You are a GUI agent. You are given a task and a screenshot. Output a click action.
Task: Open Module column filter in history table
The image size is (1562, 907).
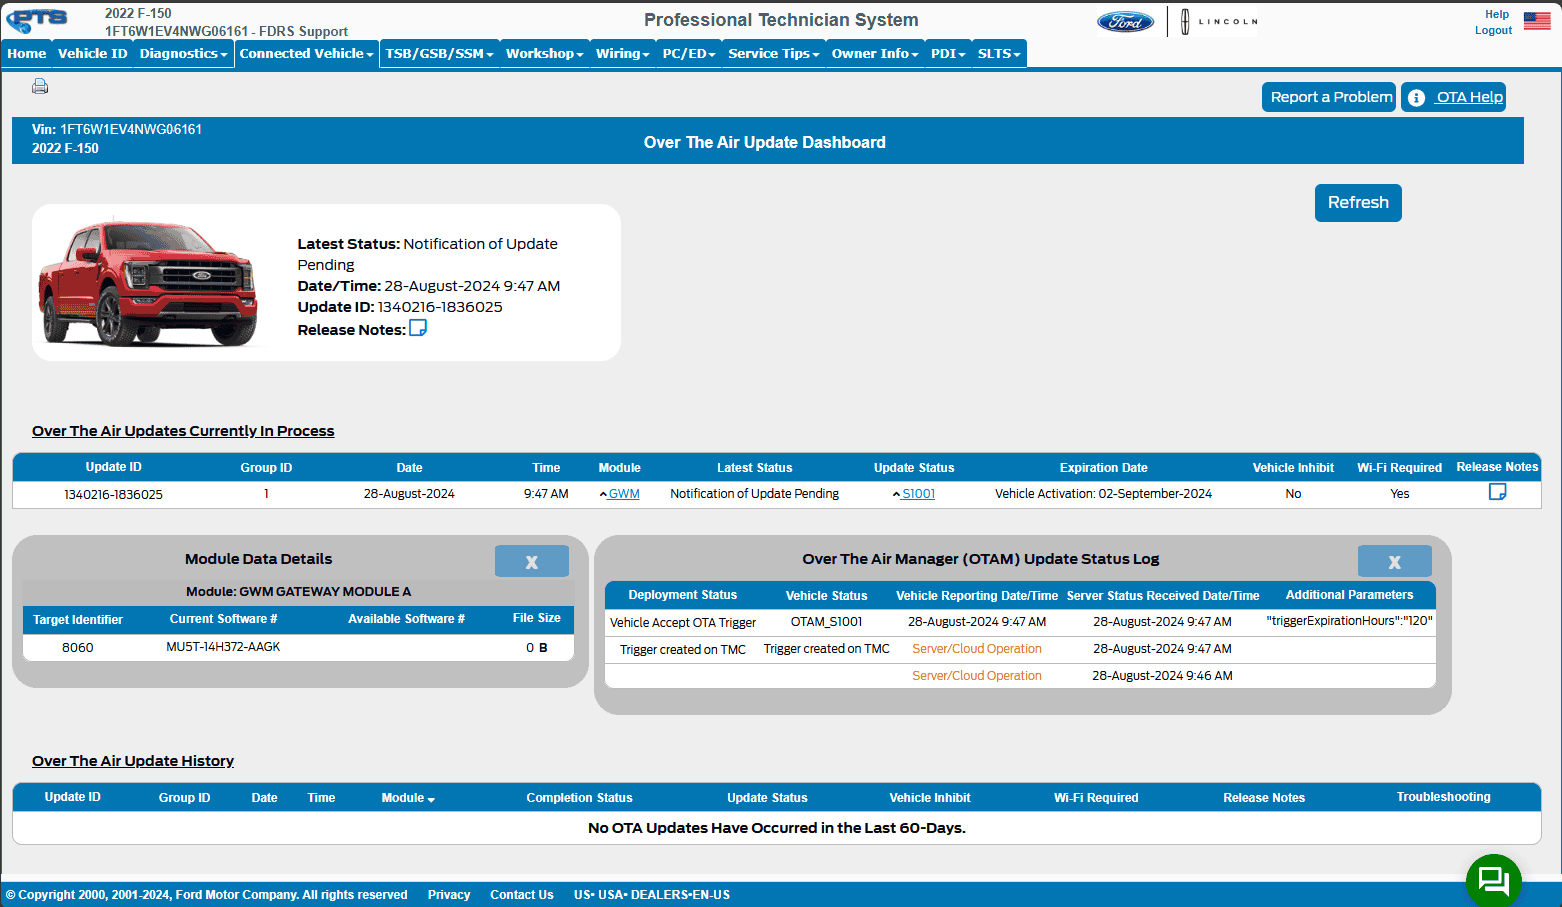pyautogui.click(x=408, y=798)
